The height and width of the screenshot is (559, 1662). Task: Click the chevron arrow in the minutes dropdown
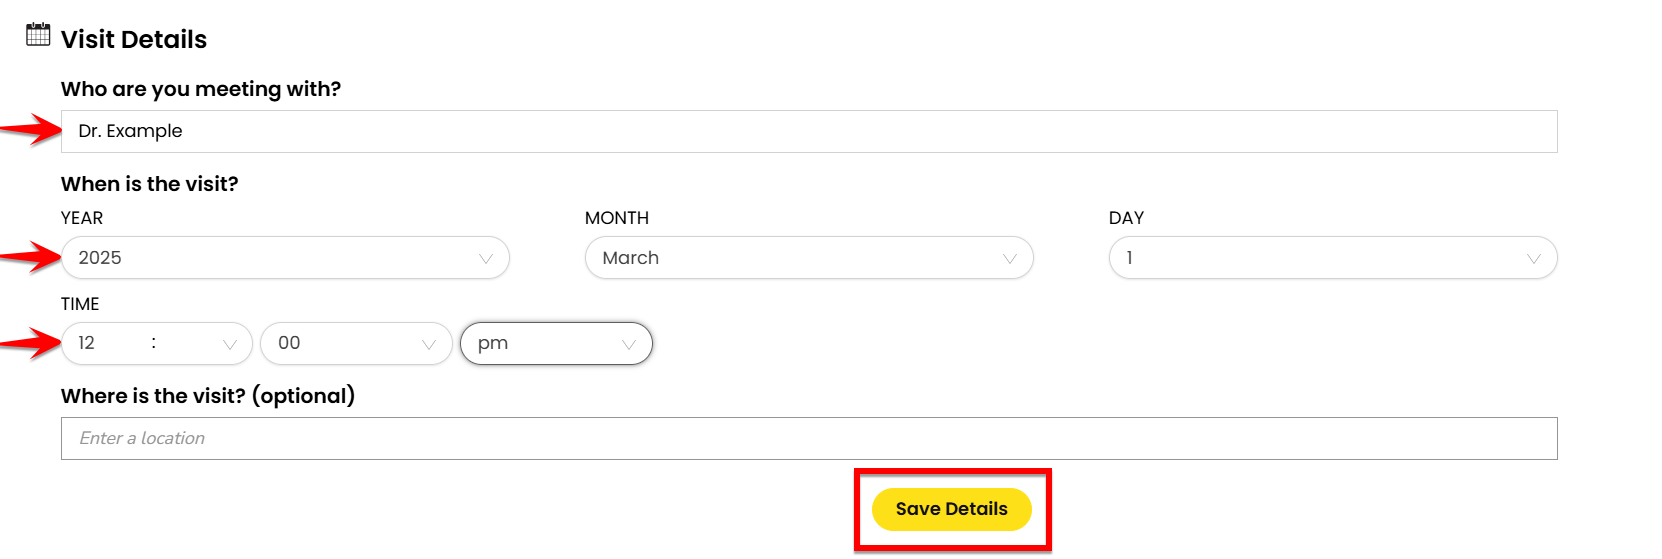[x=429, y=345]
